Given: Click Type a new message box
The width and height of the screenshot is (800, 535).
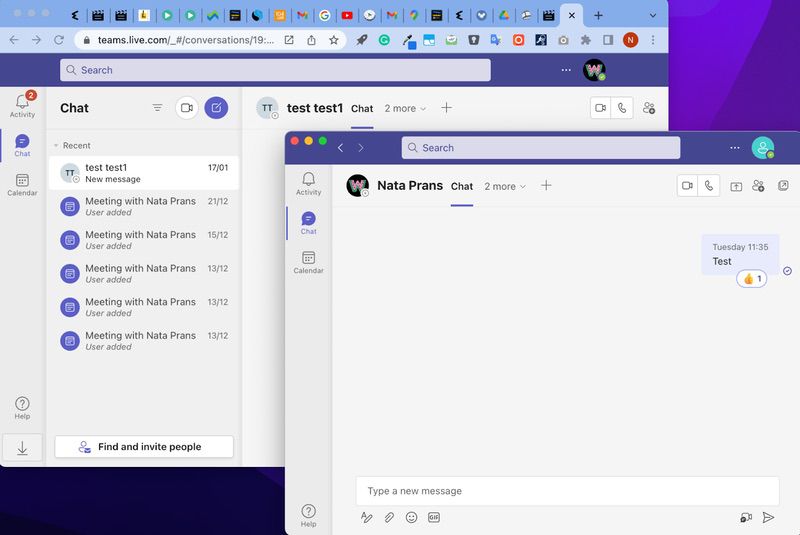Looking at the screenshot, I should pos(567,491).
